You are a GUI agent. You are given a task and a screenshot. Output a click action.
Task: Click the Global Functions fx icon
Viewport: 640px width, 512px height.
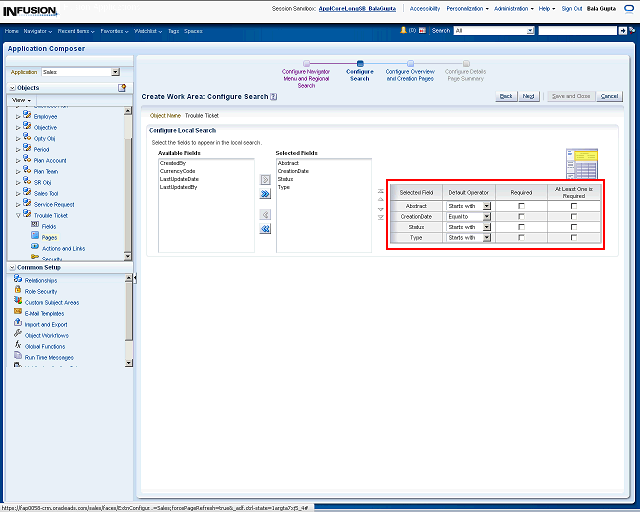coord(18,346)
